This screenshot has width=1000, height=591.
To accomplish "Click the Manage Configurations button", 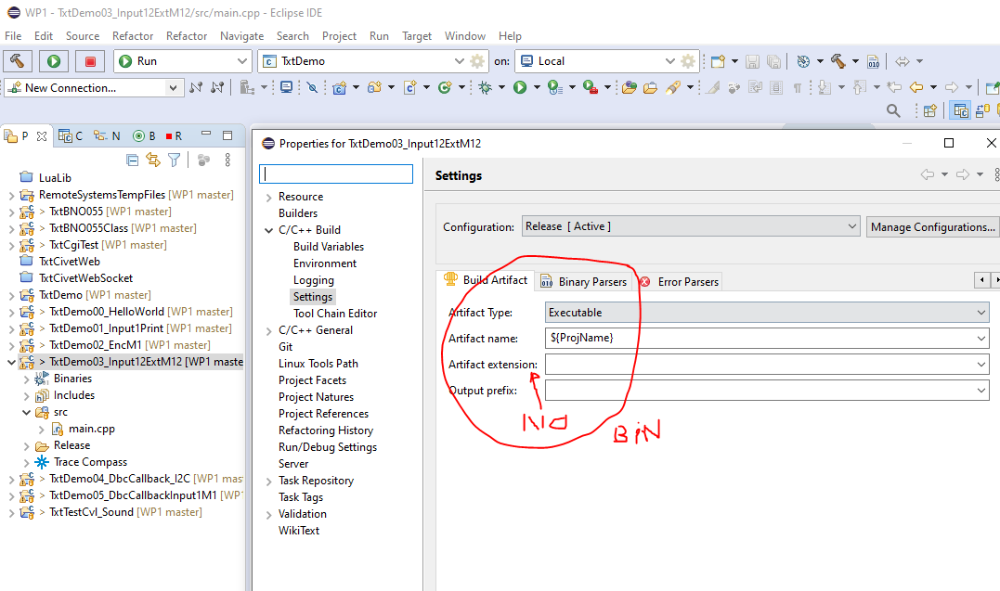I will pos(932,227).
